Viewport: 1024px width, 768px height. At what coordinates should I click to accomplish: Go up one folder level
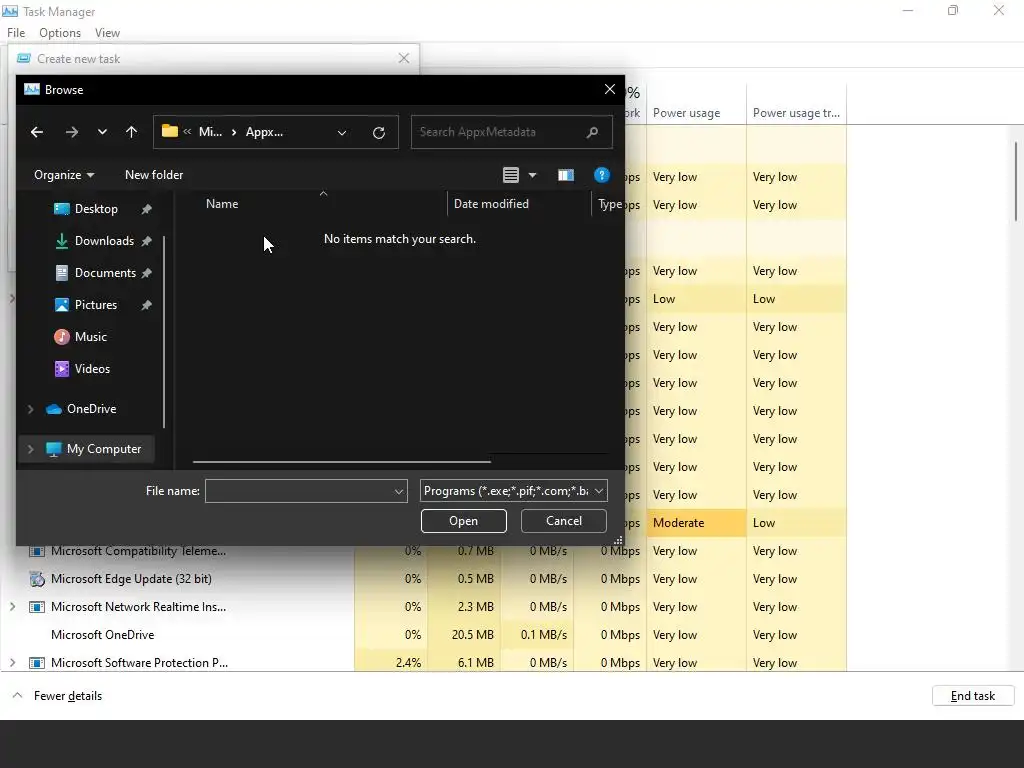pyautogui.click(x=131, y=132)
